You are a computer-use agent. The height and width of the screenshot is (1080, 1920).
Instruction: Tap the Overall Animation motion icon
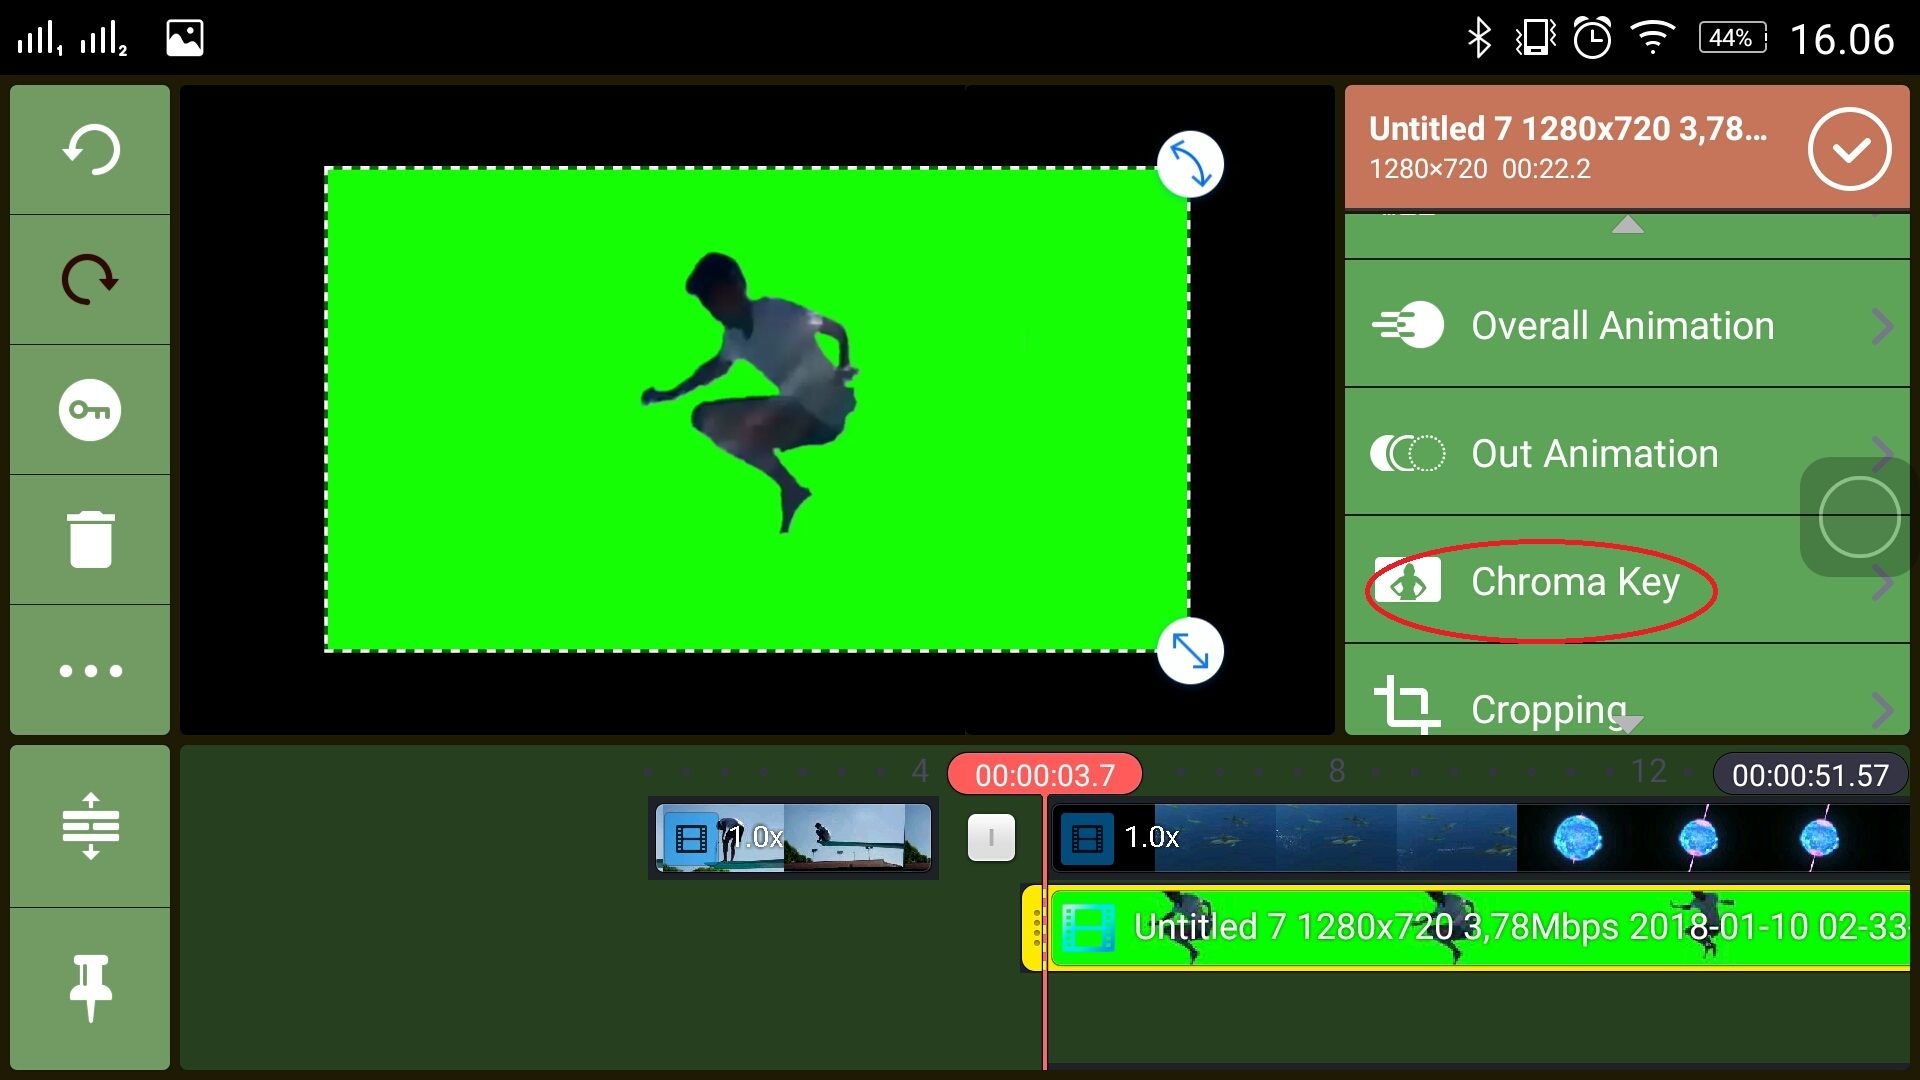click(x=1407, y=325)
